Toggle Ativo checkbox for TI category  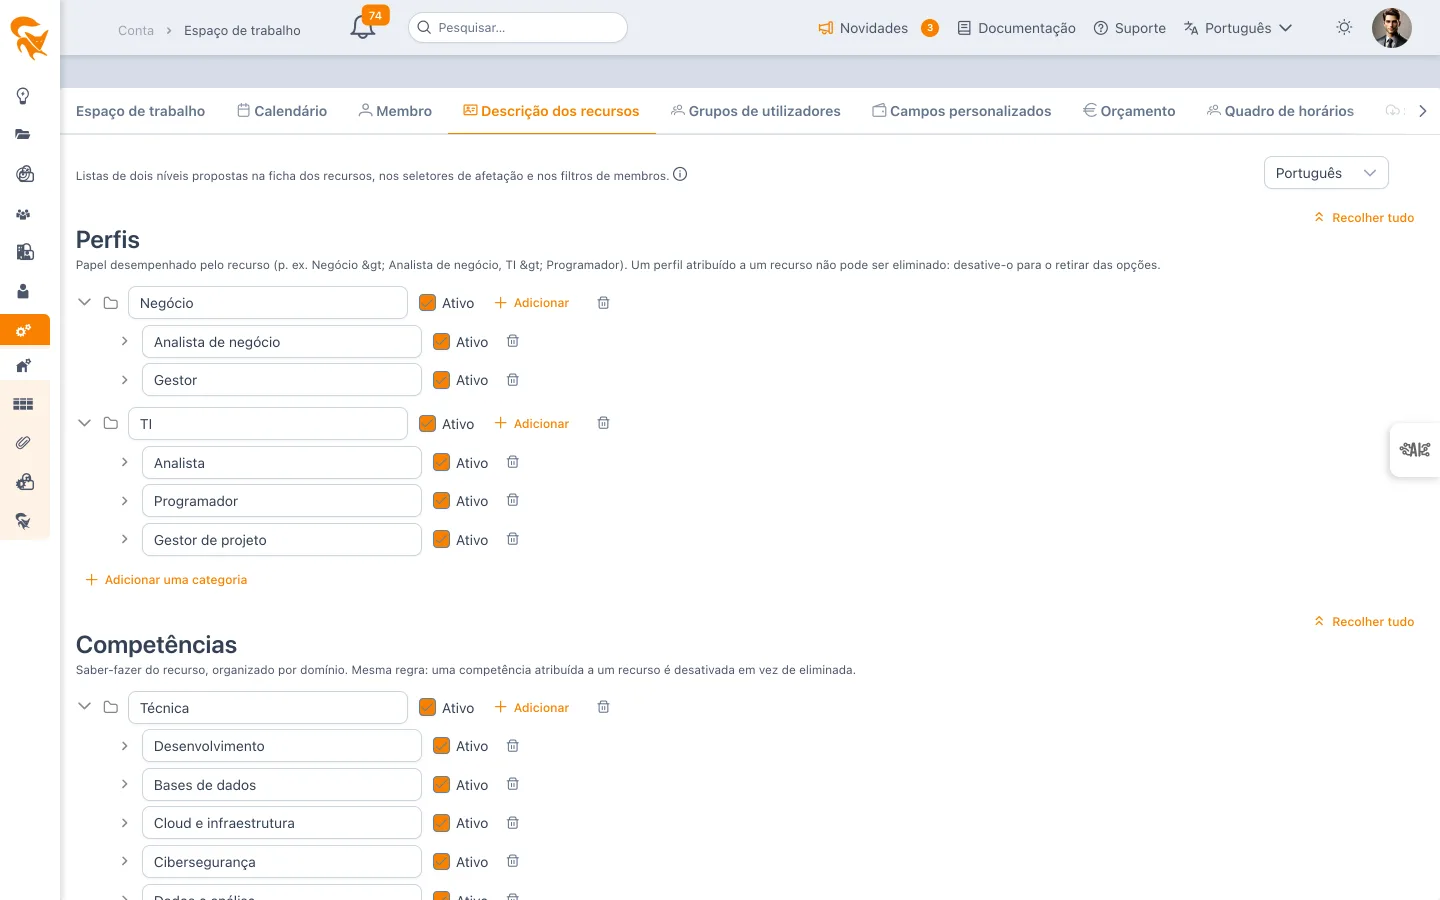point(427,424)
